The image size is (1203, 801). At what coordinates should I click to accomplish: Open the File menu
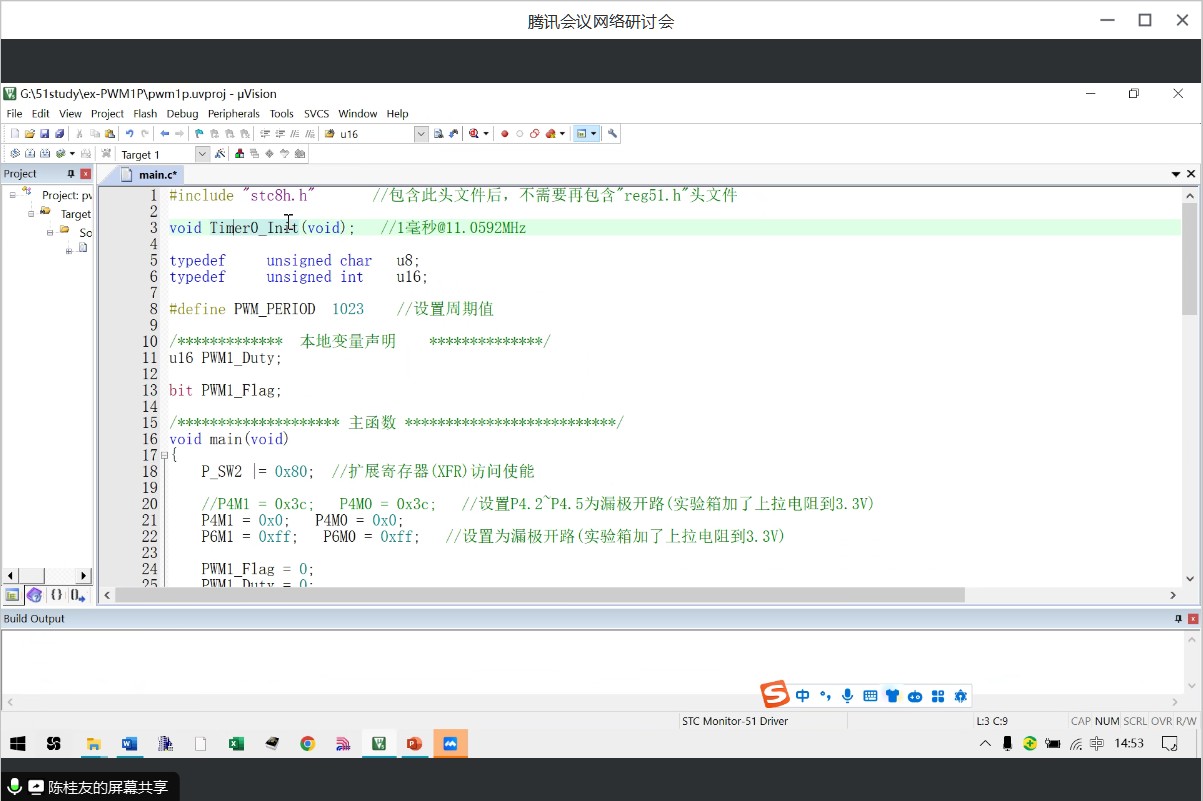click(14, 114)
